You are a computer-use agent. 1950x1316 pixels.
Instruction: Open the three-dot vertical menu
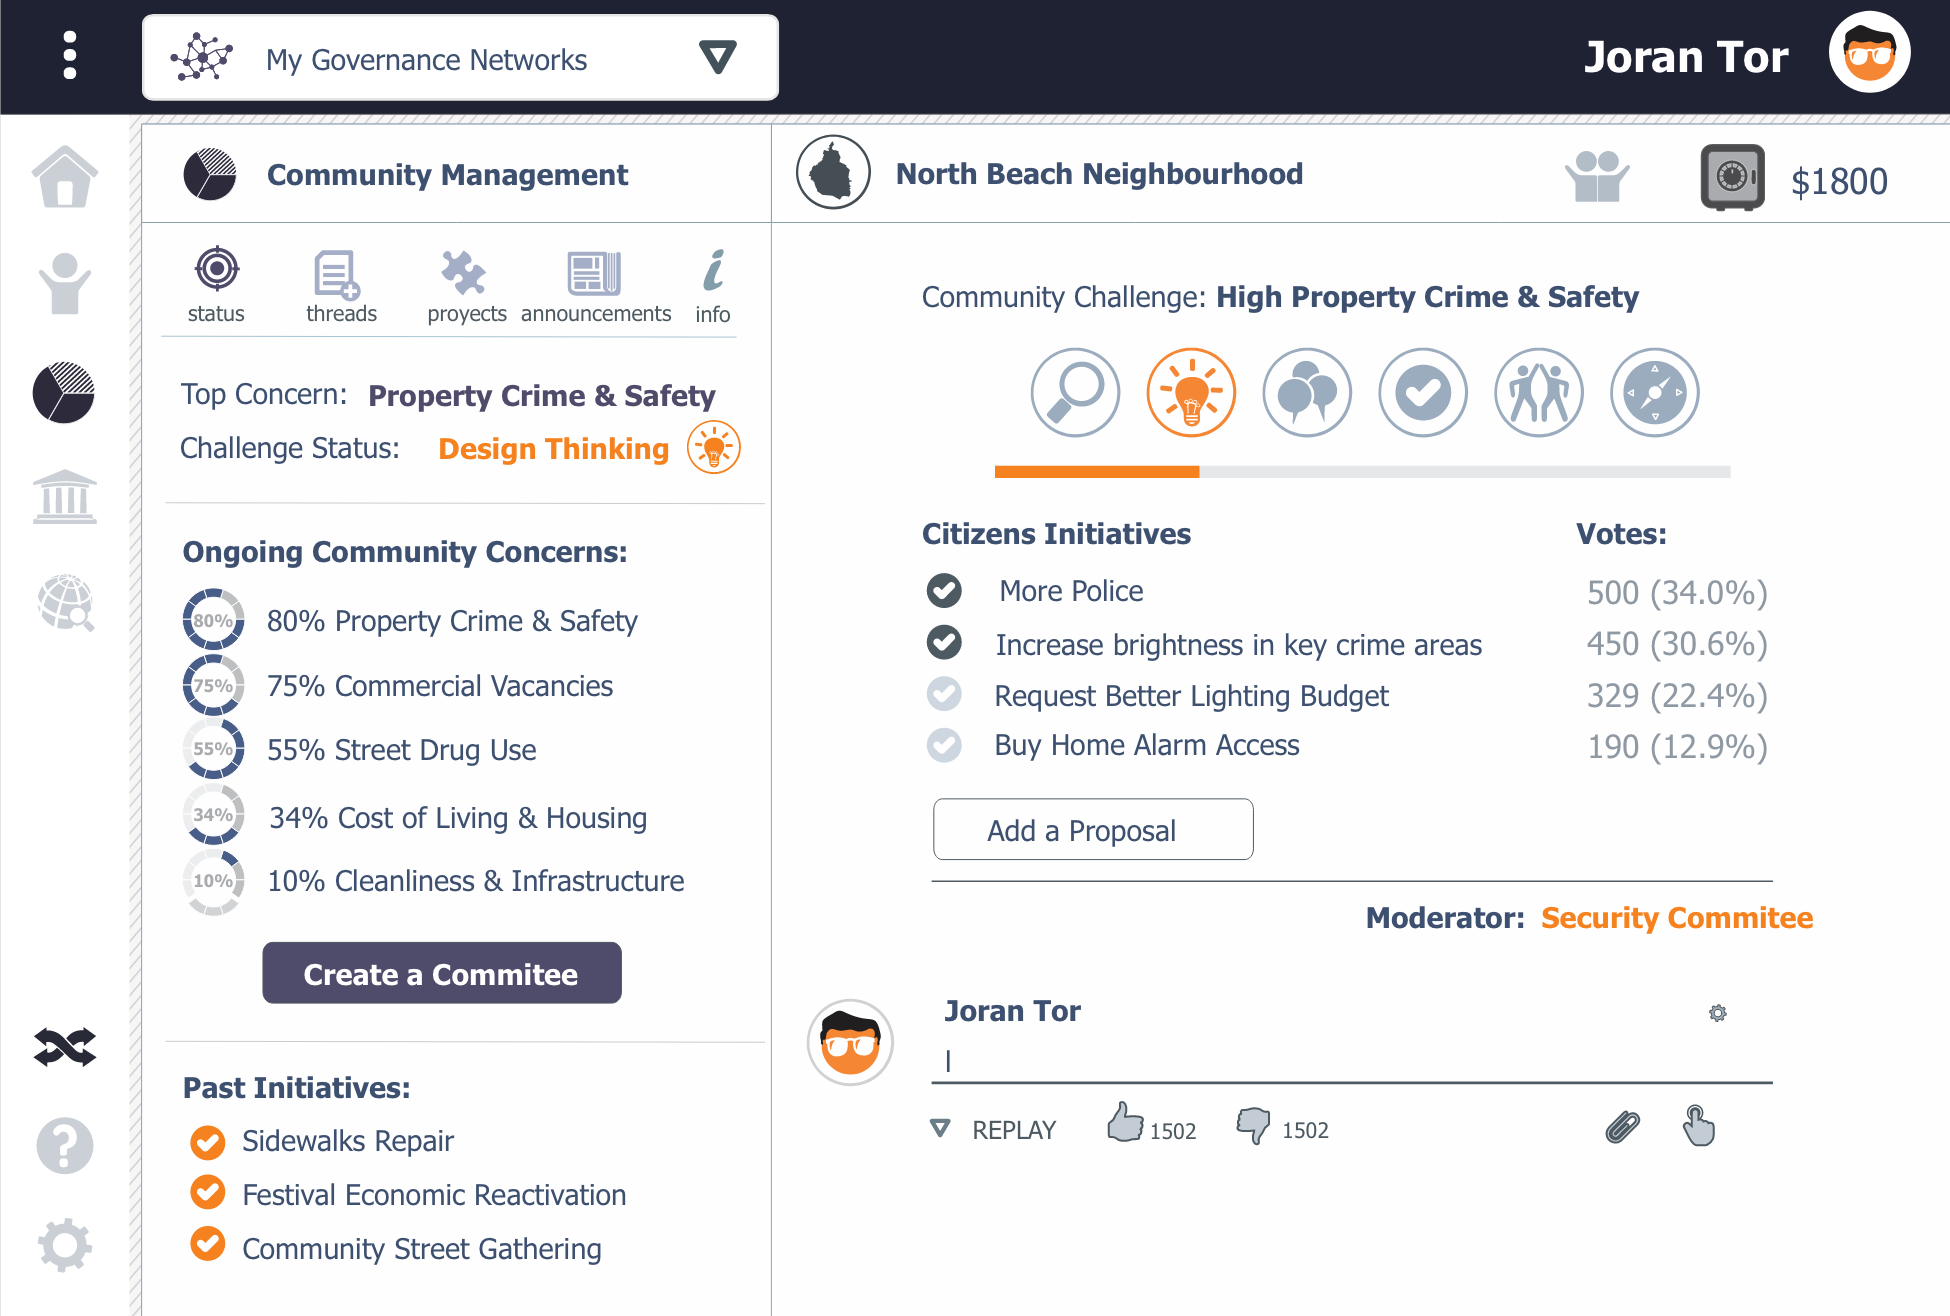tap(69, 55)
